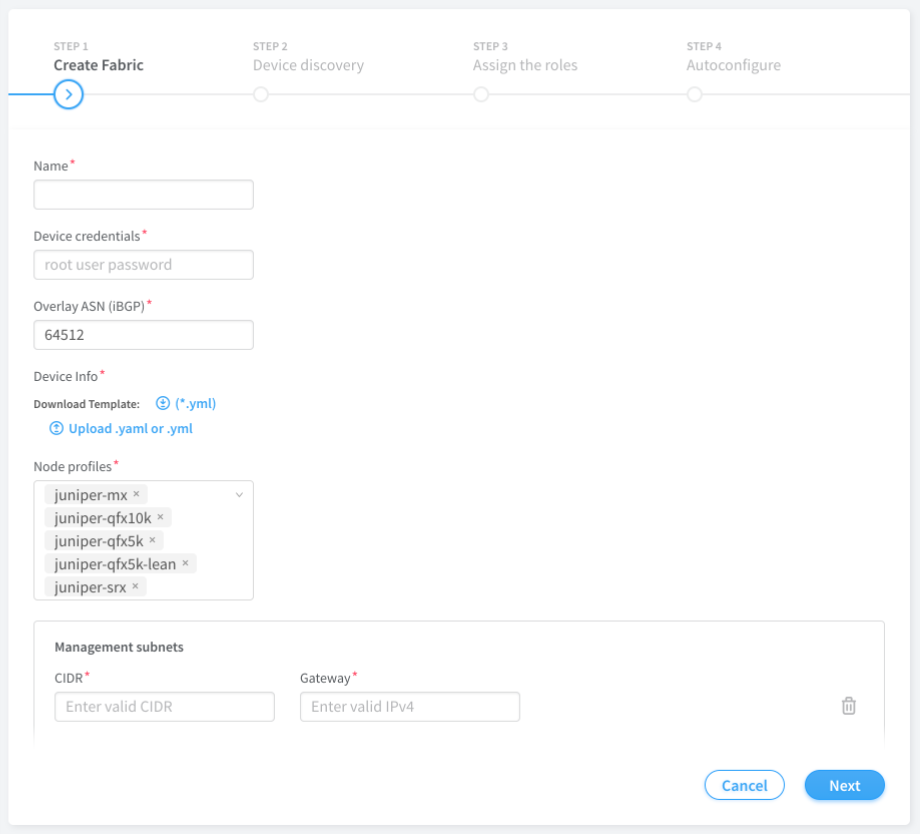This screenshot has height=834, width=920.
Task: Click the download template (*.yml) icon
Action: (163, 404)
